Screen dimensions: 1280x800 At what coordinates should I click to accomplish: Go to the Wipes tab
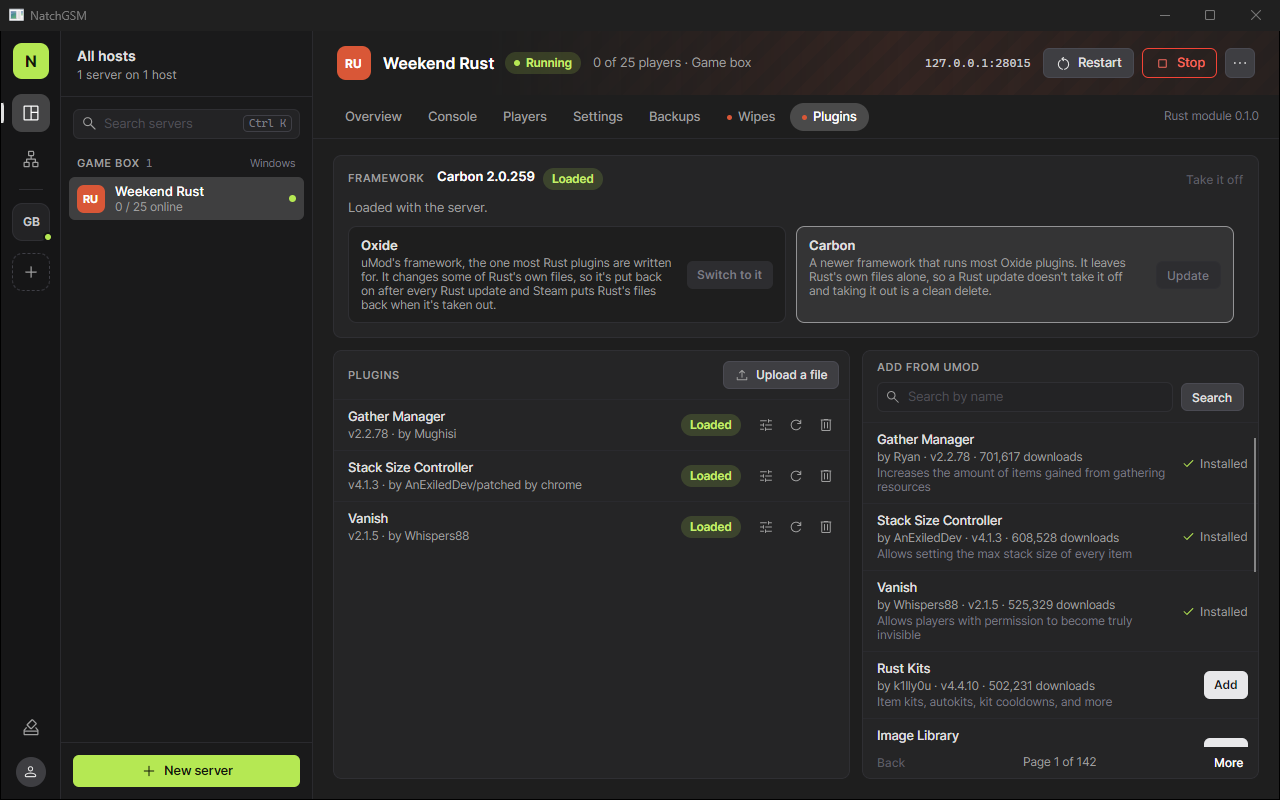tap(751, 117)
